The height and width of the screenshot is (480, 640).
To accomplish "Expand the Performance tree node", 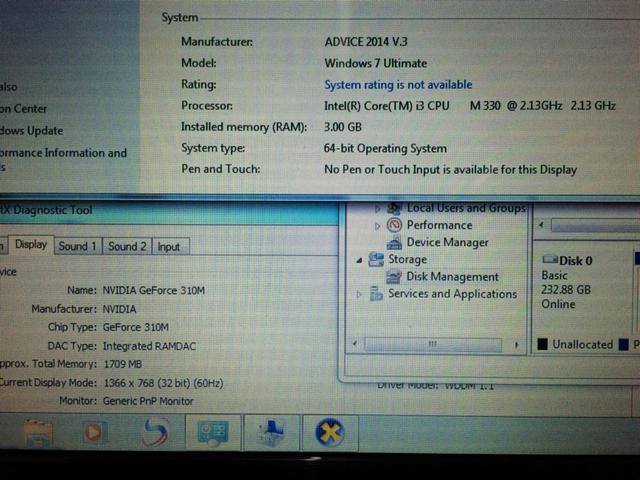I will click(x=377, y=226).
